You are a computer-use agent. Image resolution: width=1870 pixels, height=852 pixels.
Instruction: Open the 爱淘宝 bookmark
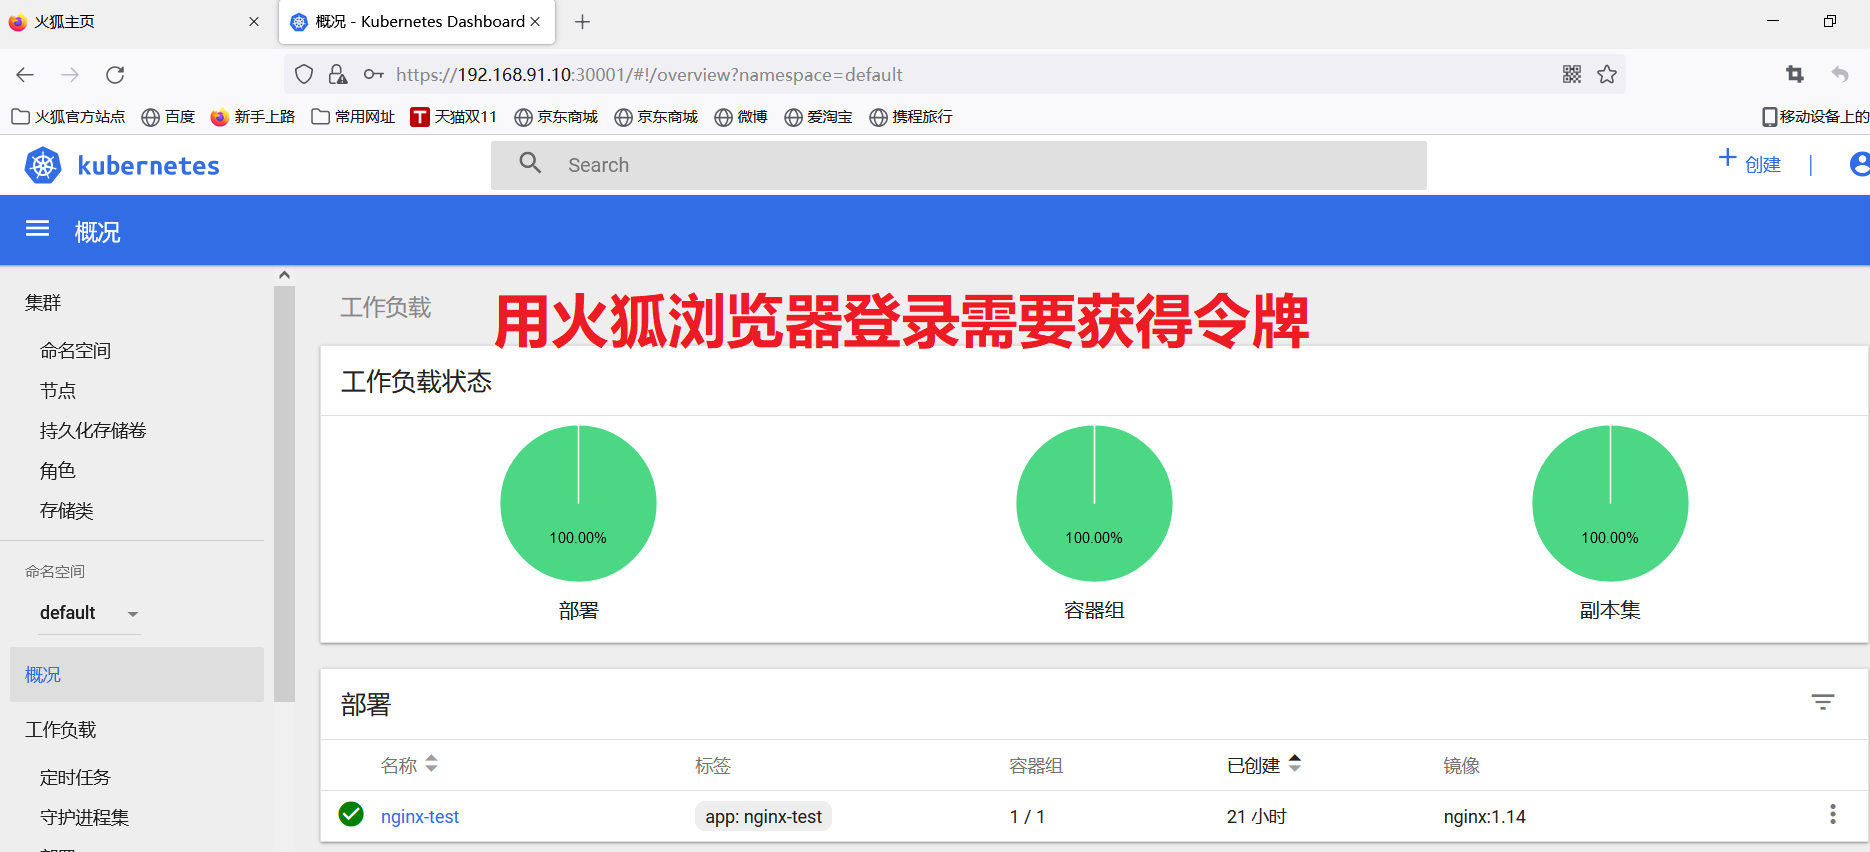[x=818, y=117]
